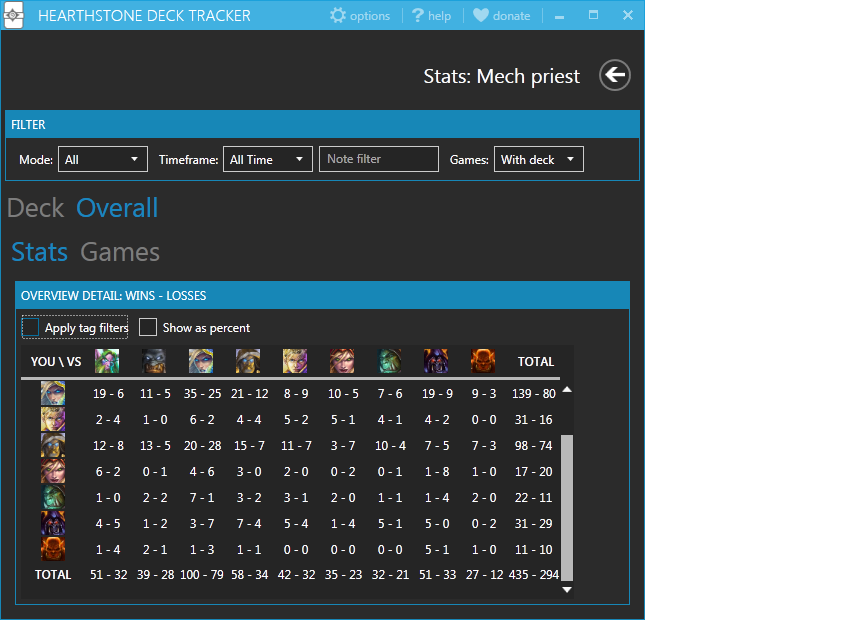The image size is (864, 620).
Task: Click the 17 - 20 total cell
Action: pos(533,471)
